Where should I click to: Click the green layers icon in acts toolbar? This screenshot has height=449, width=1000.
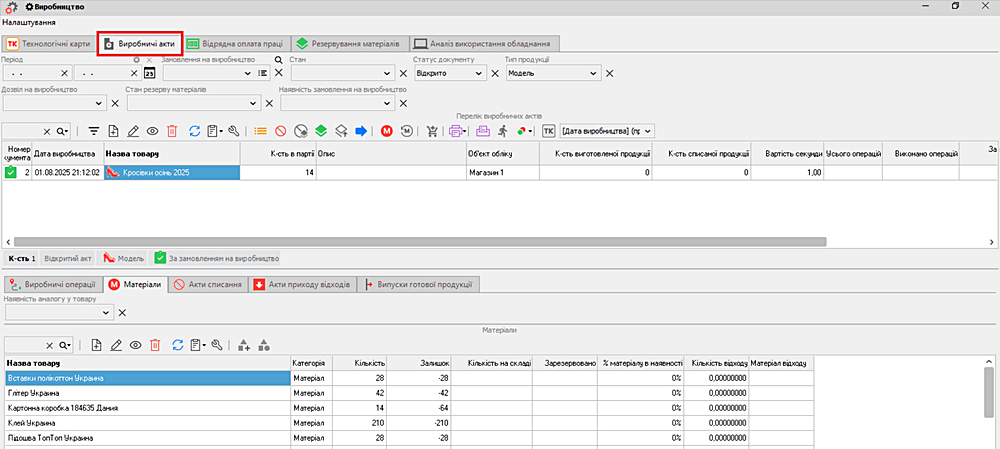click(321, 131)
